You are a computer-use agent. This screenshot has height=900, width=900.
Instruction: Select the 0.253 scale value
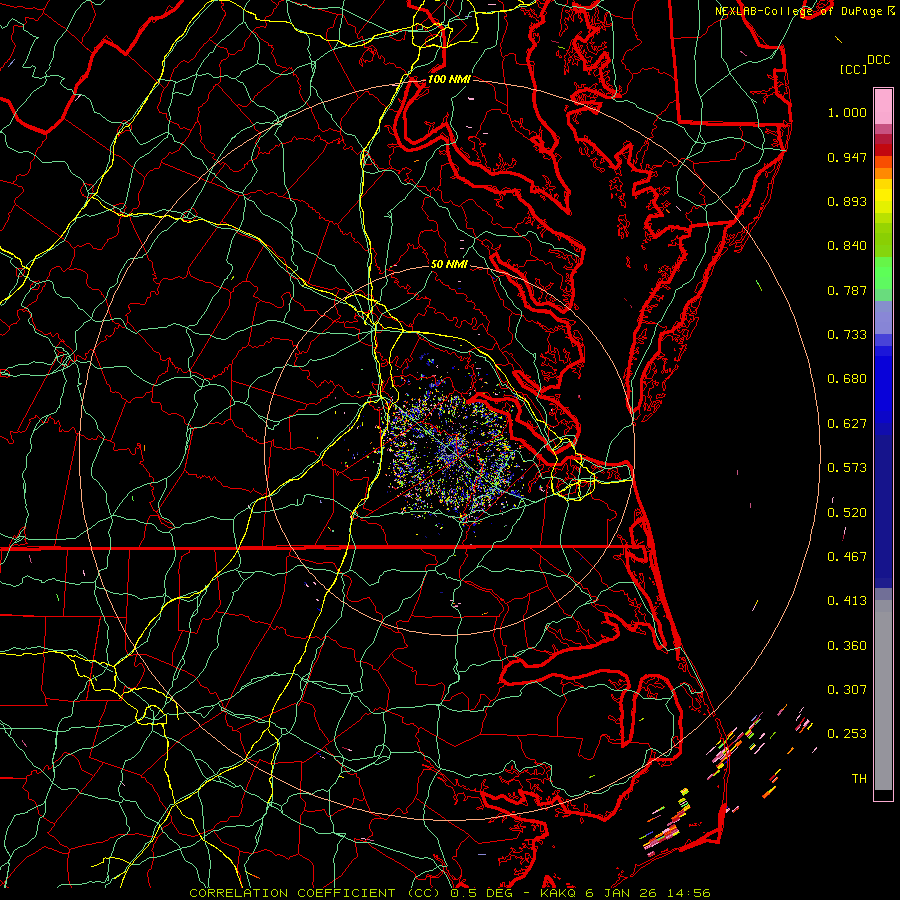tap(847, 734)
